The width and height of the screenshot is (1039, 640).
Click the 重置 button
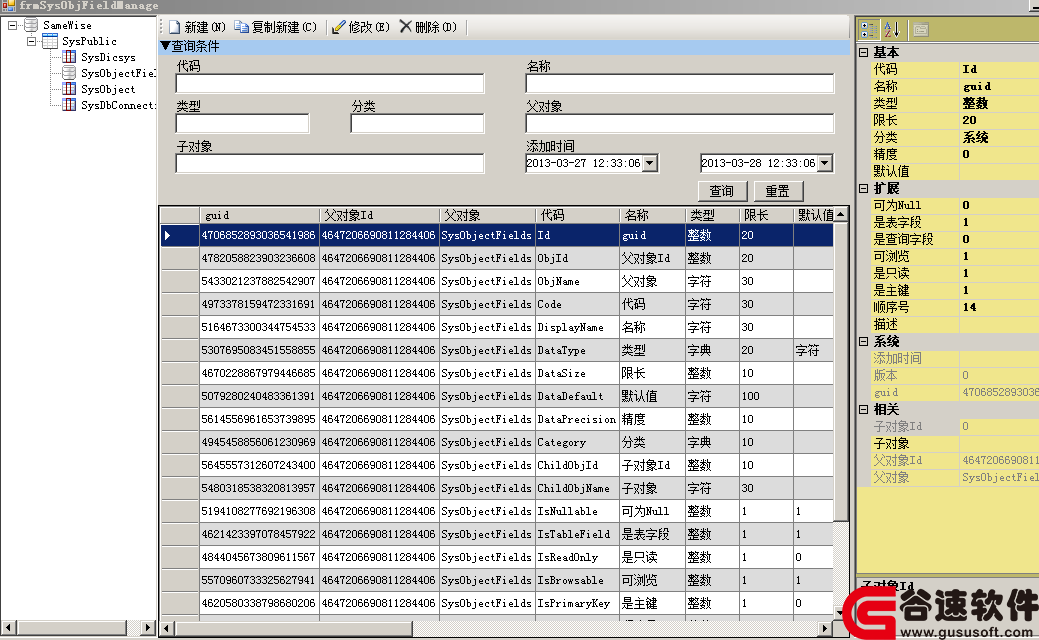778,191
